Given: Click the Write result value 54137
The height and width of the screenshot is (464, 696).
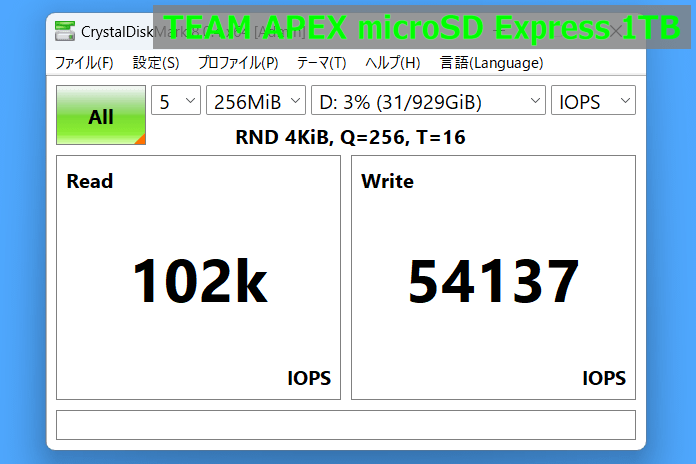Looking at the screenshot, I should 493,281.
